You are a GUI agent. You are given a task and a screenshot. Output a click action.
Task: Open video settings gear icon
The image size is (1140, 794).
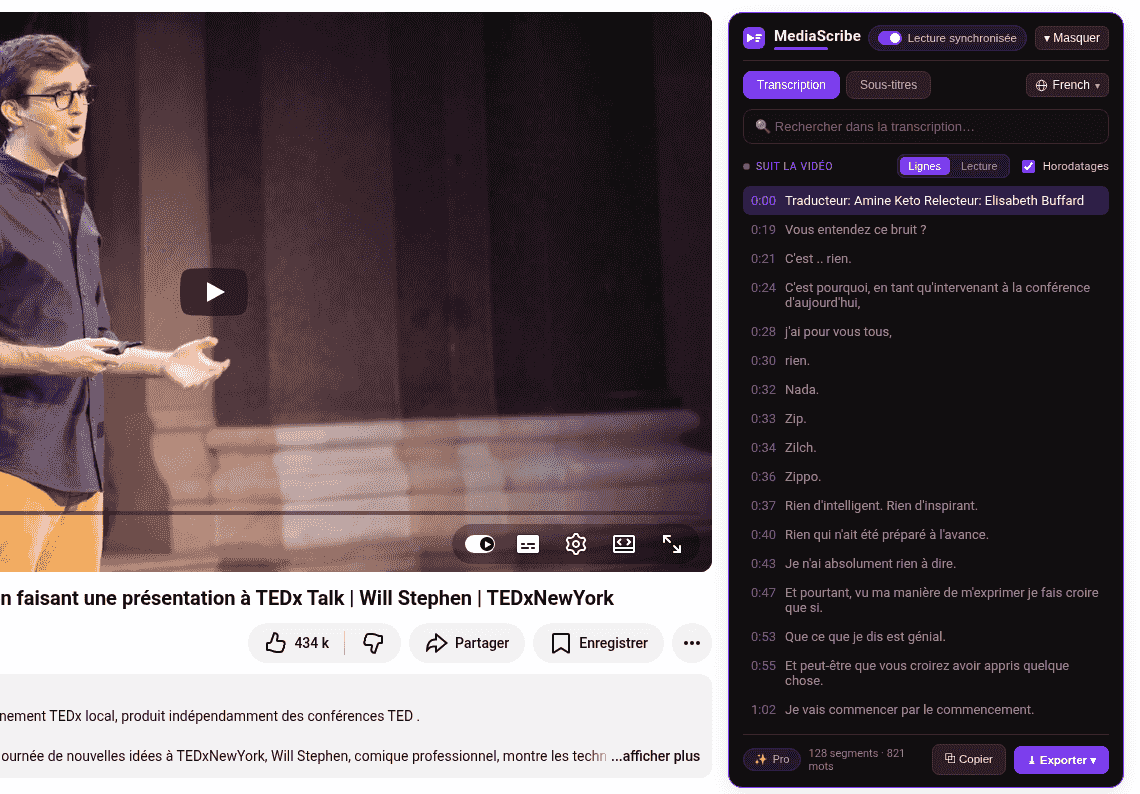(x=576, y=544)
